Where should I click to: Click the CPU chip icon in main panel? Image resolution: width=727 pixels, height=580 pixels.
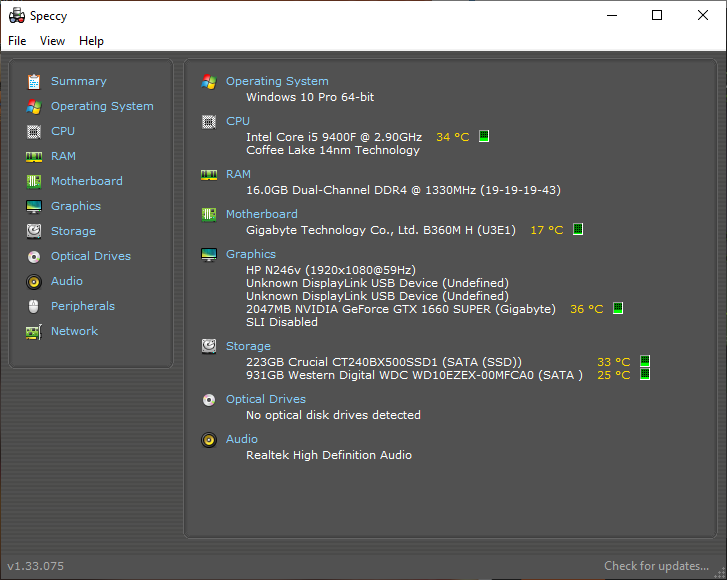pos(209,122)
